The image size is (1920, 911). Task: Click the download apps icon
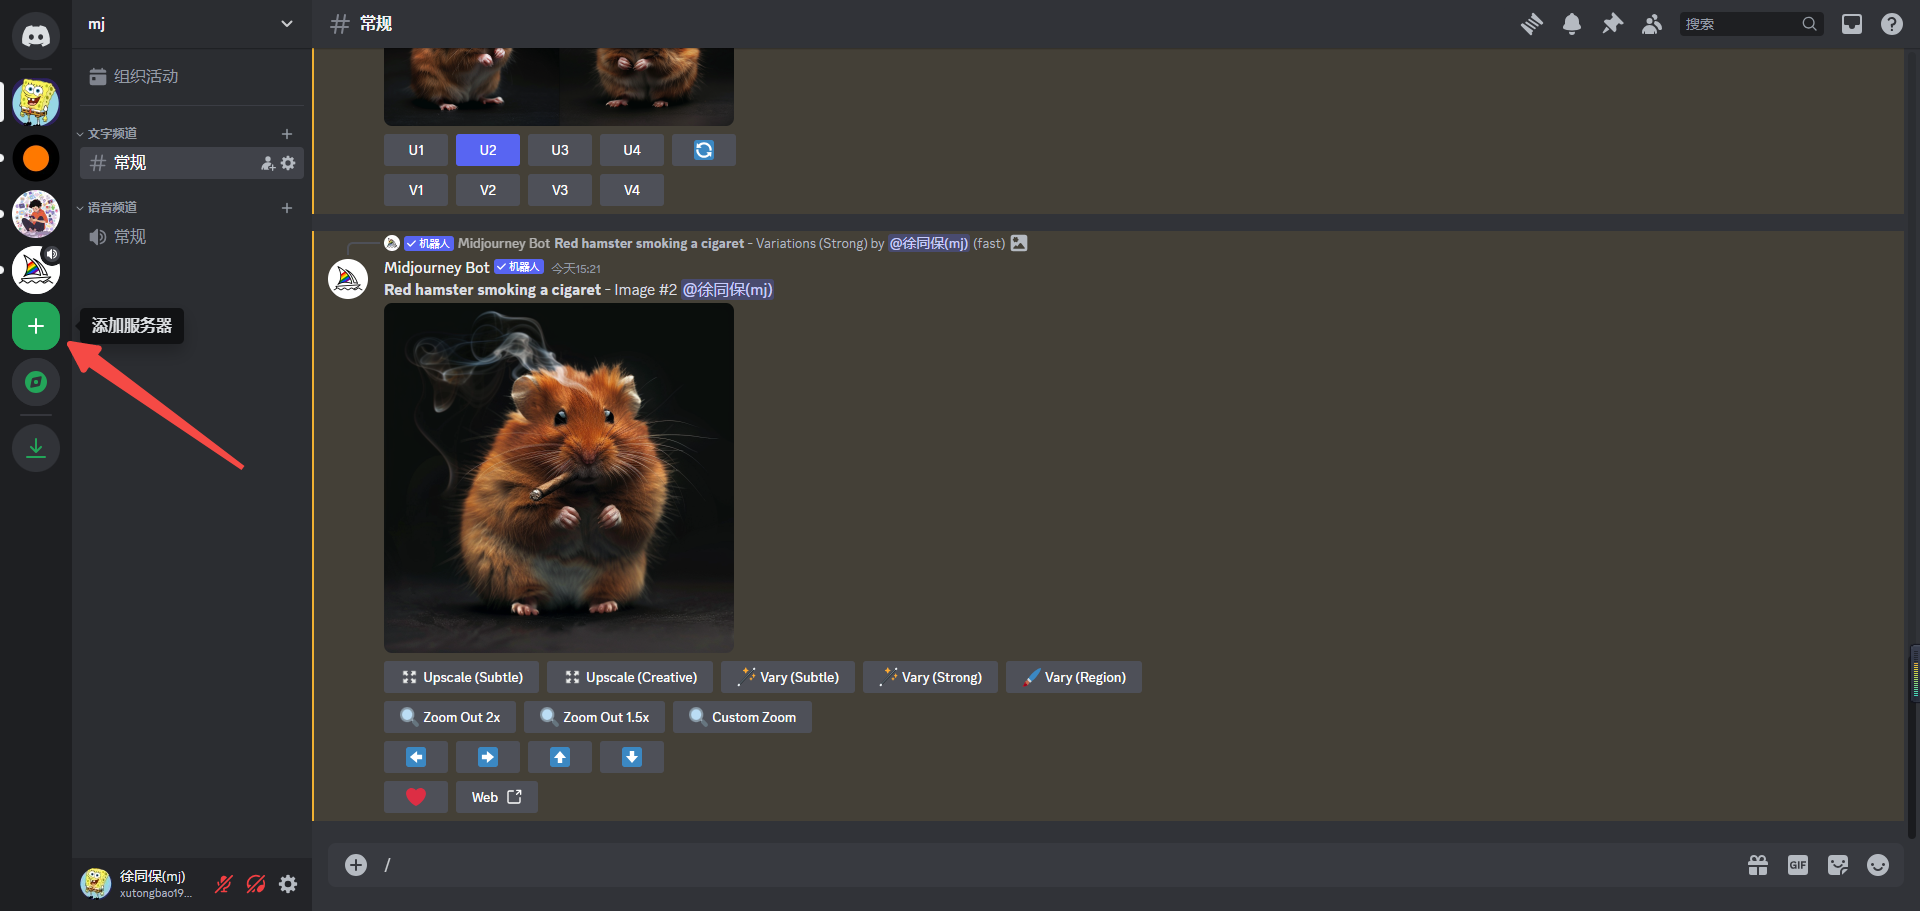tap(36, 448)
